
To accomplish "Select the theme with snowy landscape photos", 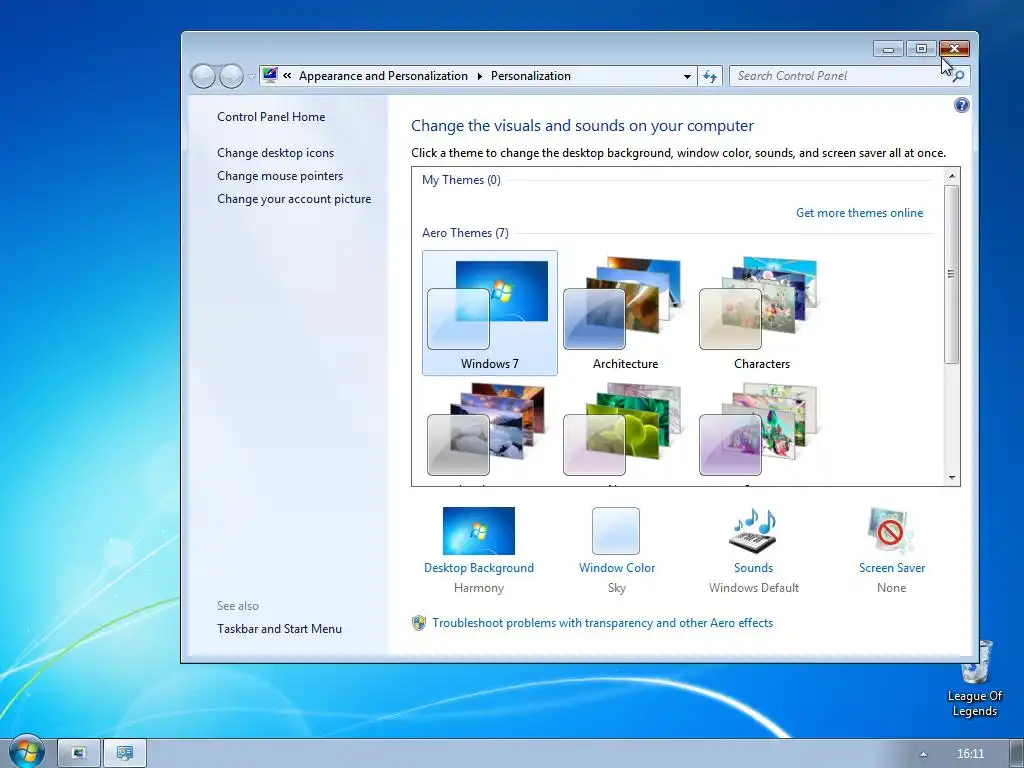I will click(x=490, y=432).
